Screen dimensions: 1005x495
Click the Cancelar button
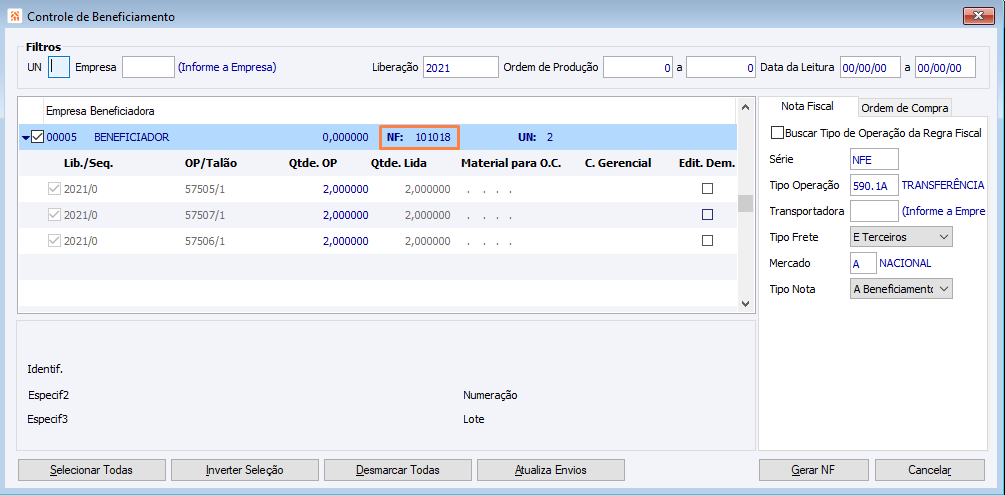click(x=929, y=470)
